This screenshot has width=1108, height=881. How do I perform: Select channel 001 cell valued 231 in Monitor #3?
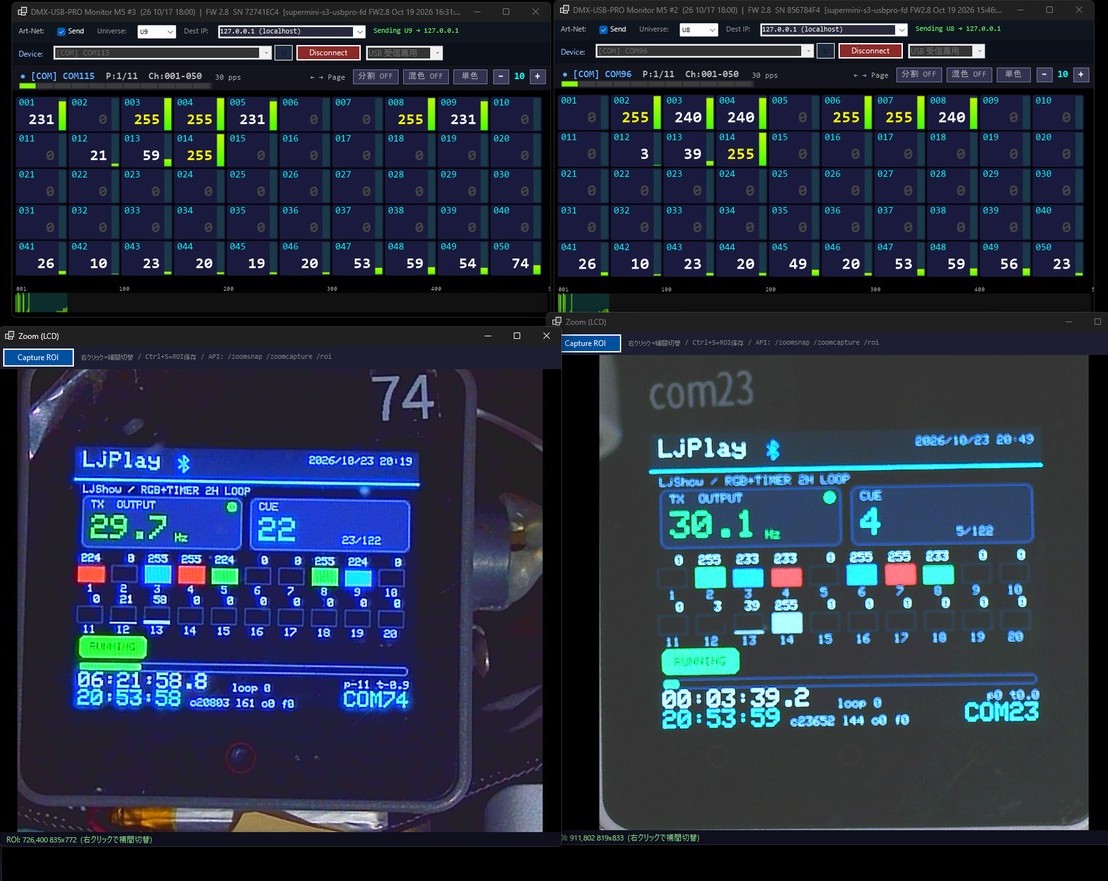pos(41,113)
